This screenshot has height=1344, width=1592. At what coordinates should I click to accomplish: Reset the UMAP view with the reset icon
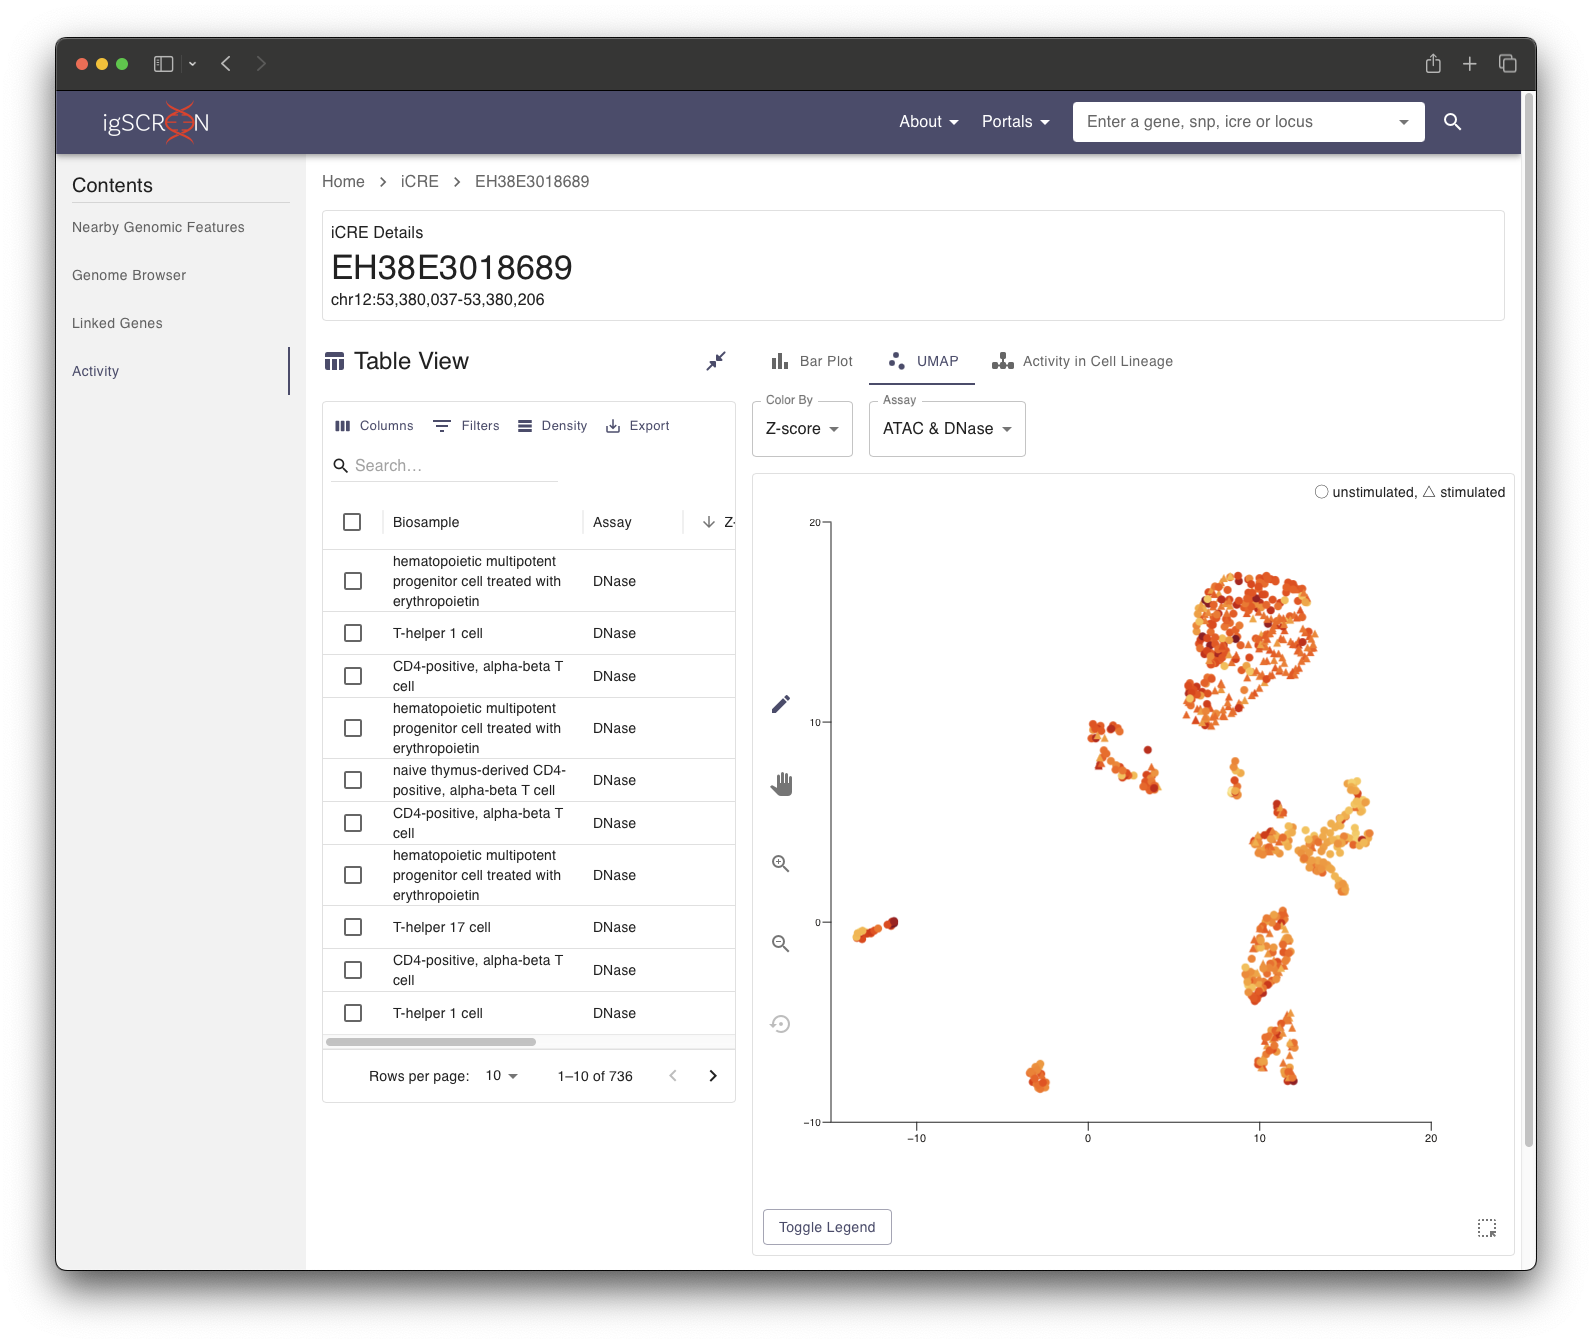pyautogui.click(x=781, y=1024)
